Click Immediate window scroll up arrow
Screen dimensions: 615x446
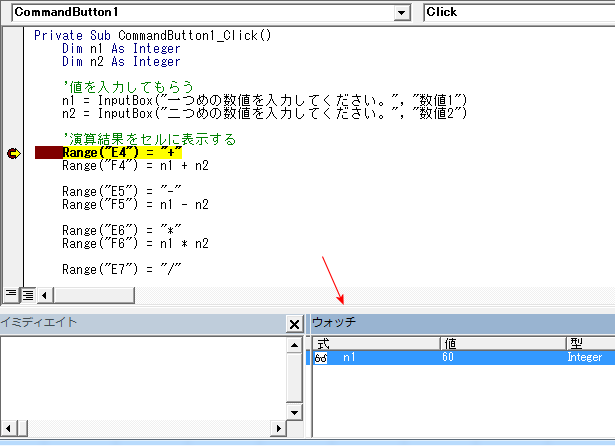[x=294, y=343]
